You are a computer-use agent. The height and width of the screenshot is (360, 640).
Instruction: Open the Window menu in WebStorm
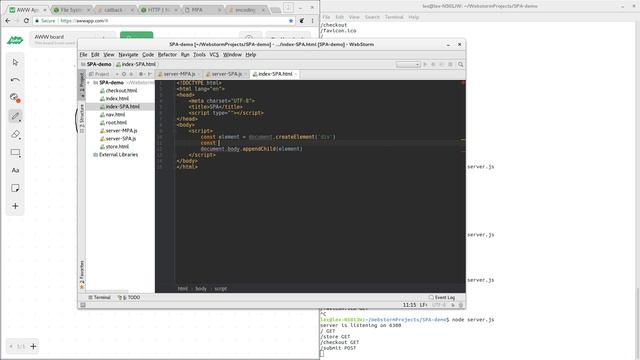click(x=232, y=54)
